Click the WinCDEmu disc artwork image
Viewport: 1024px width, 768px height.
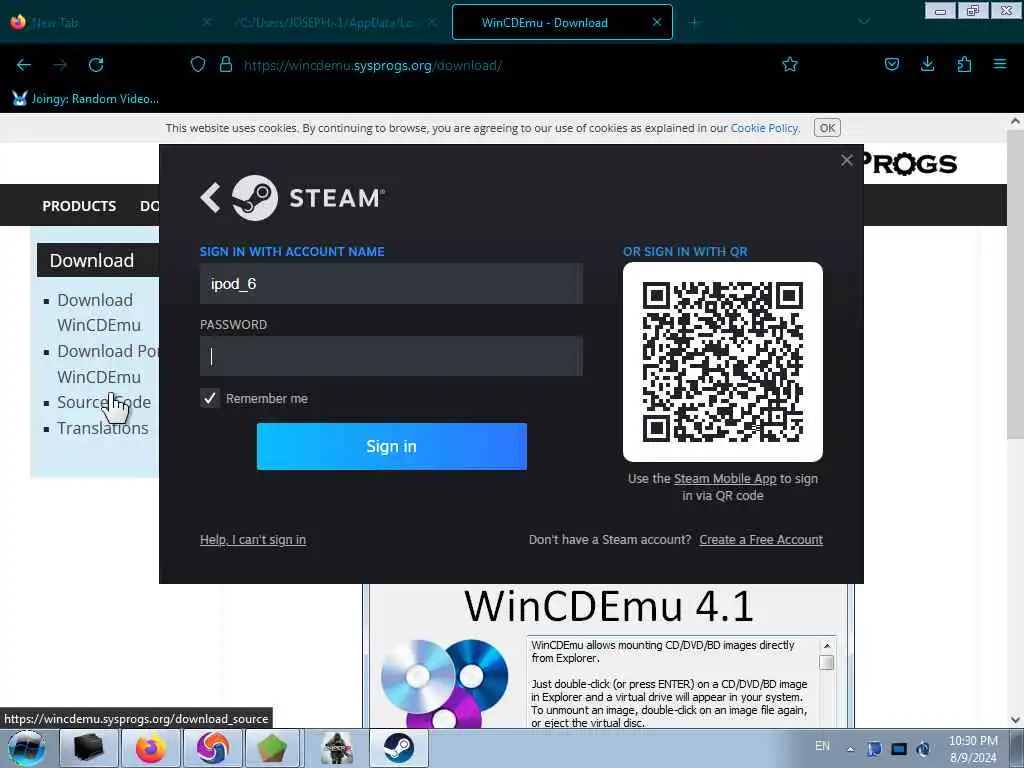pos(444,682)
